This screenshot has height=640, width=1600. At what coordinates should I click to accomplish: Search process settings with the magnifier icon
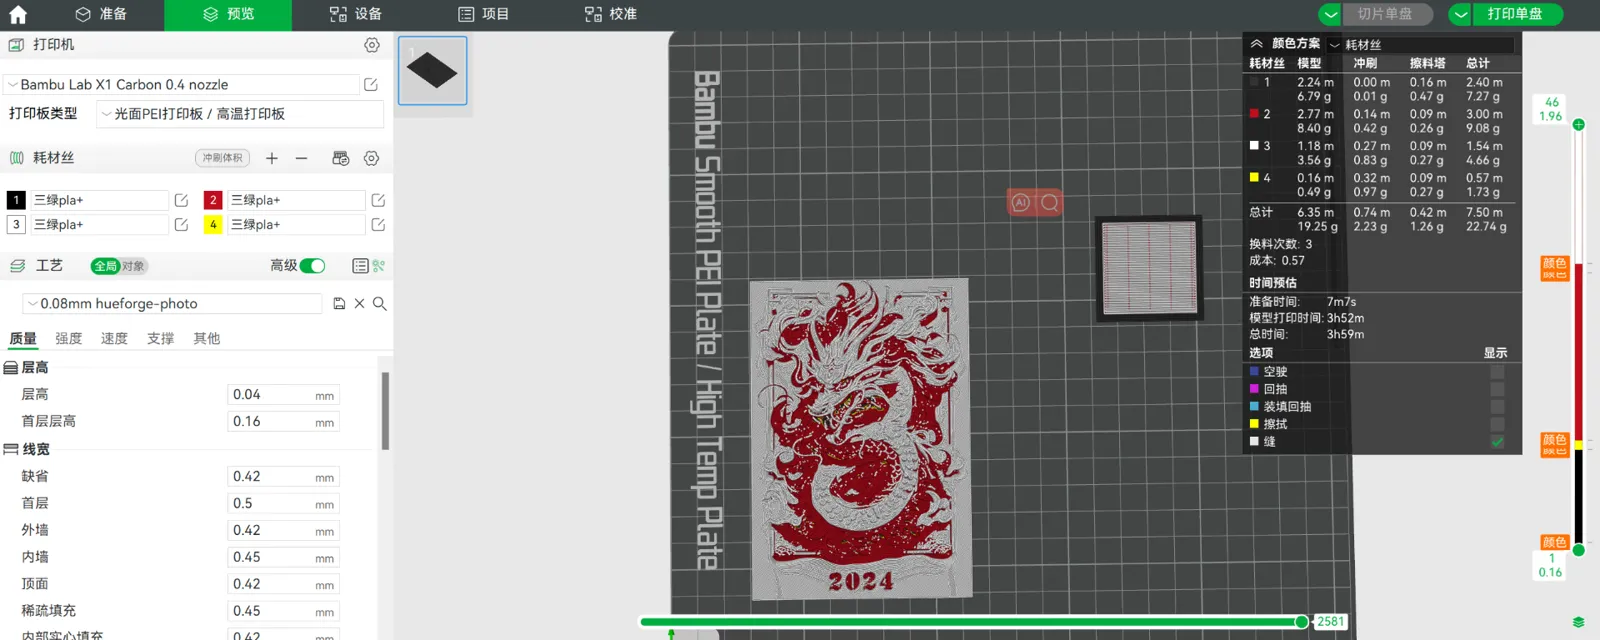coord(380,303)
